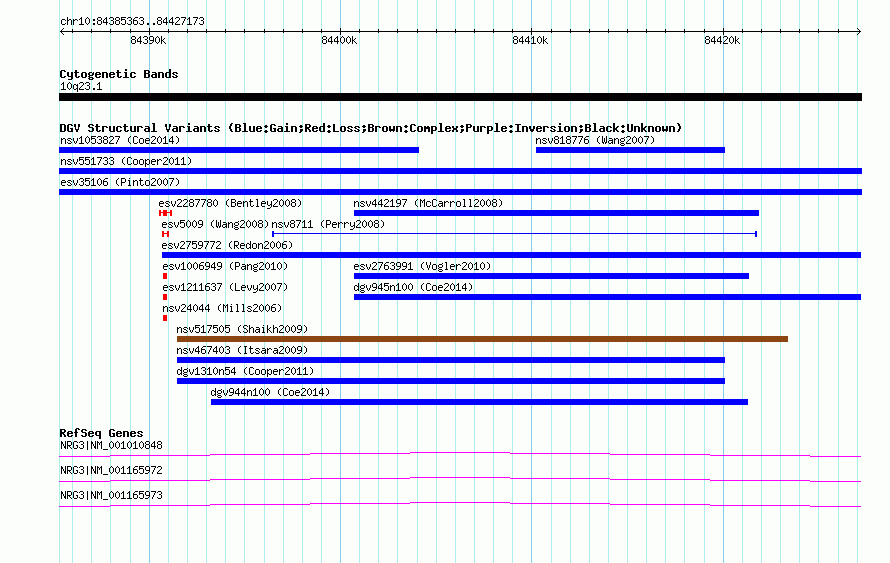Click the ruler's right arrow end
The image size is (890, 563).
pos(859,32)
